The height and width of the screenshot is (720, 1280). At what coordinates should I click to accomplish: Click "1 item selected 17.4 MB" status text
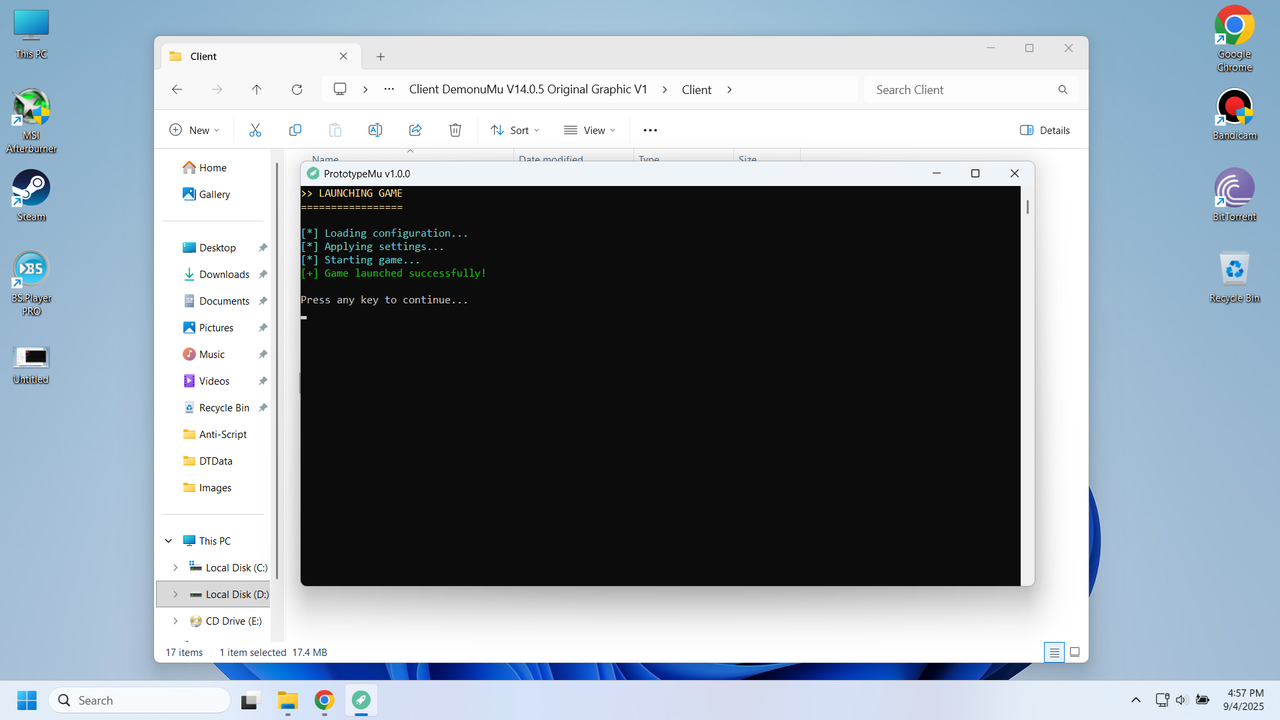click(273, 652)
